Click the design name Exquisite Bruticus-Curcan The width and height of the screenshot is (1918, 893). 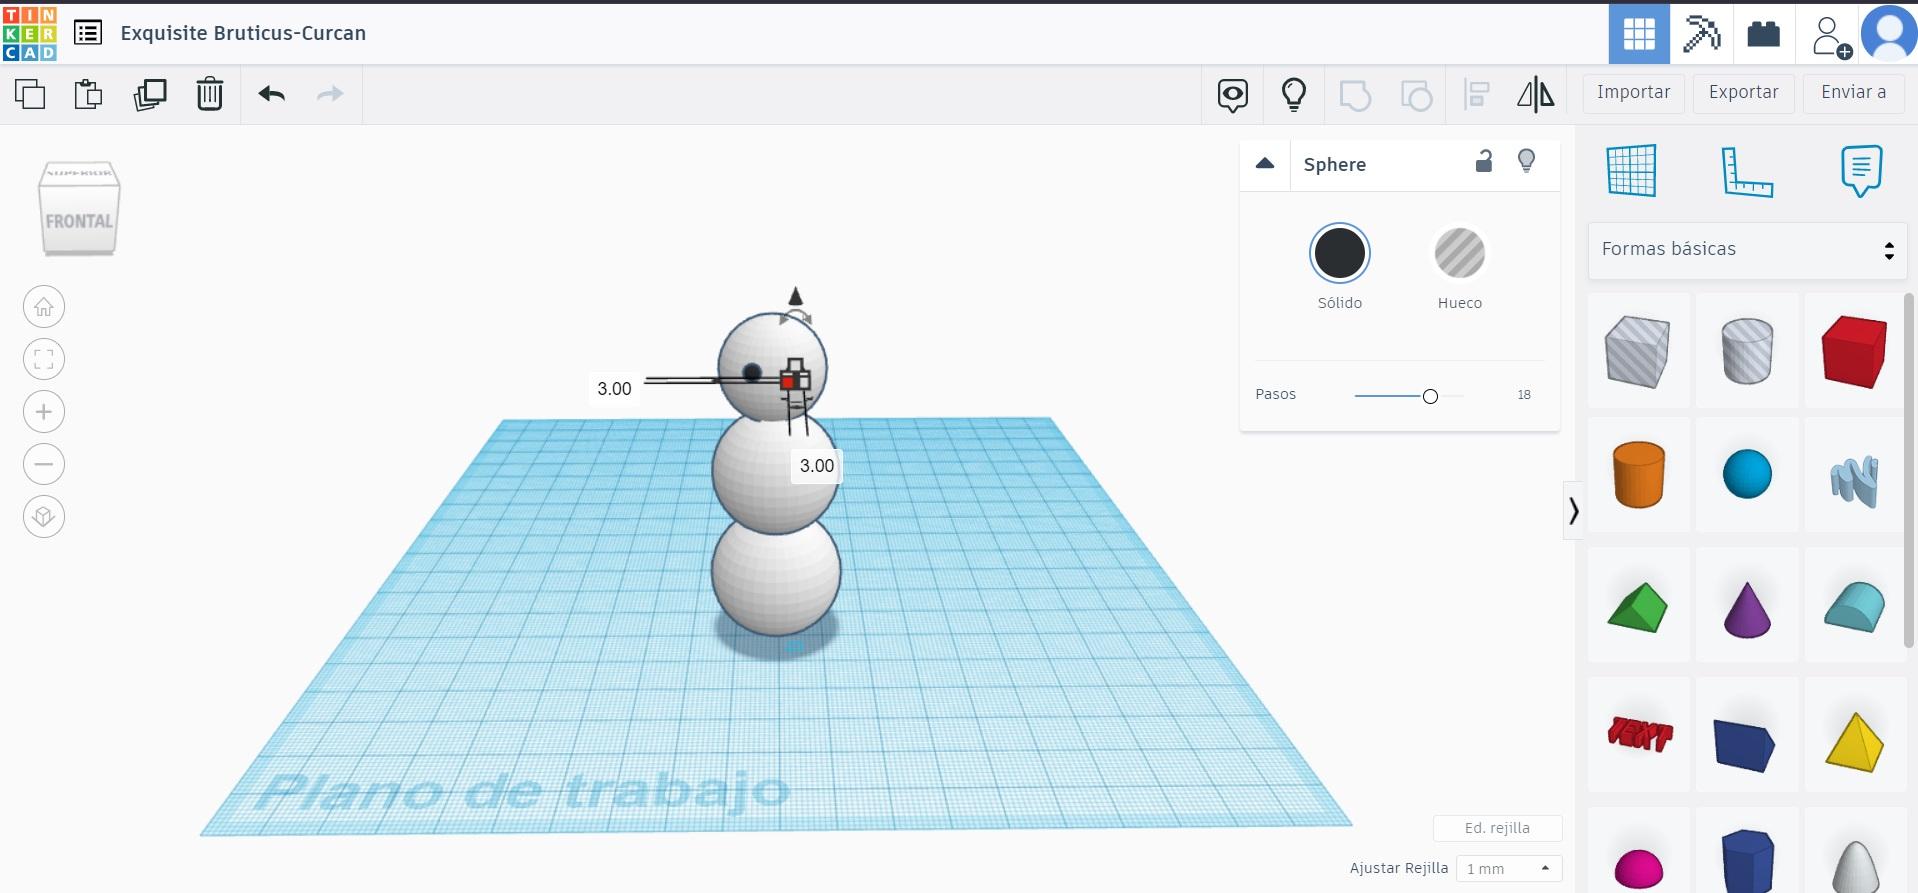pos(243,33)
